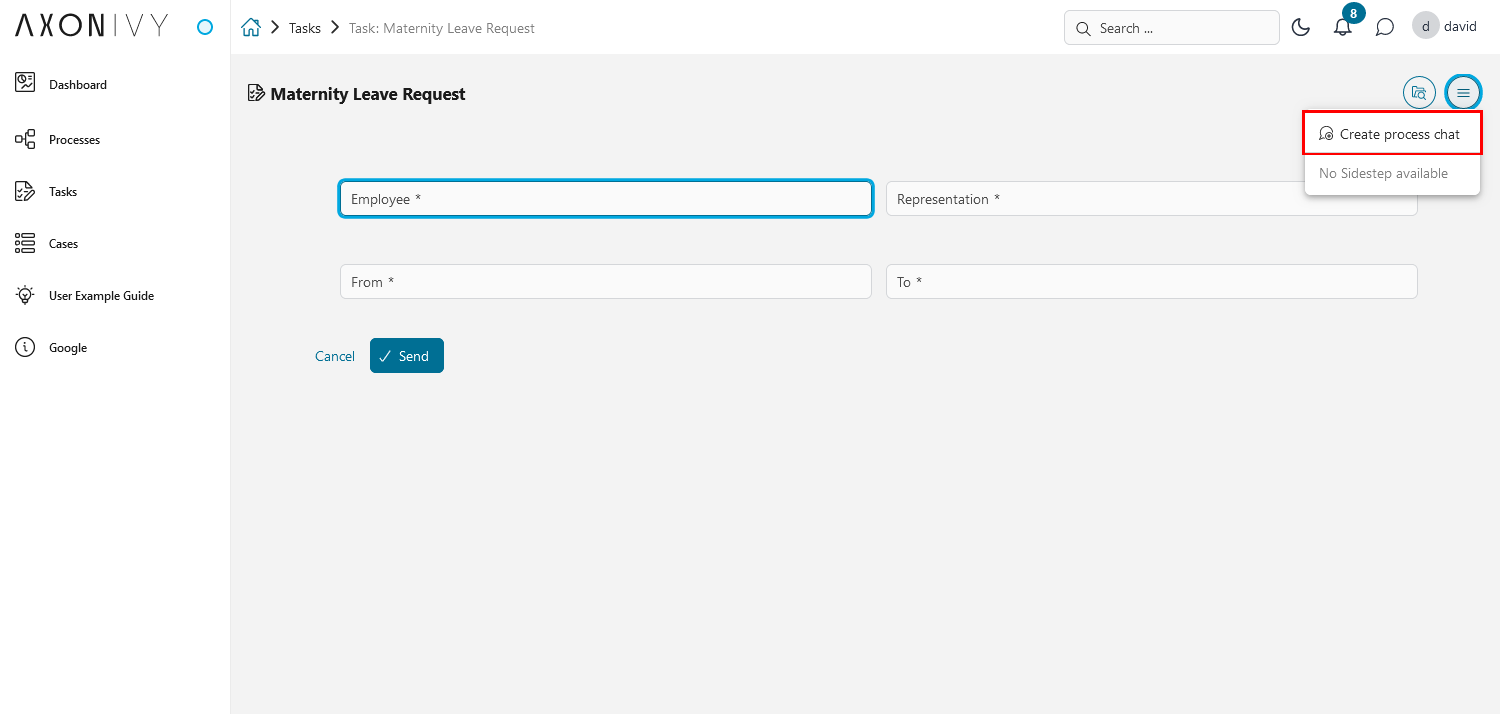Open the chat bubble icon
Screen dimensions: 1500x714
(x=1385, y=28)
